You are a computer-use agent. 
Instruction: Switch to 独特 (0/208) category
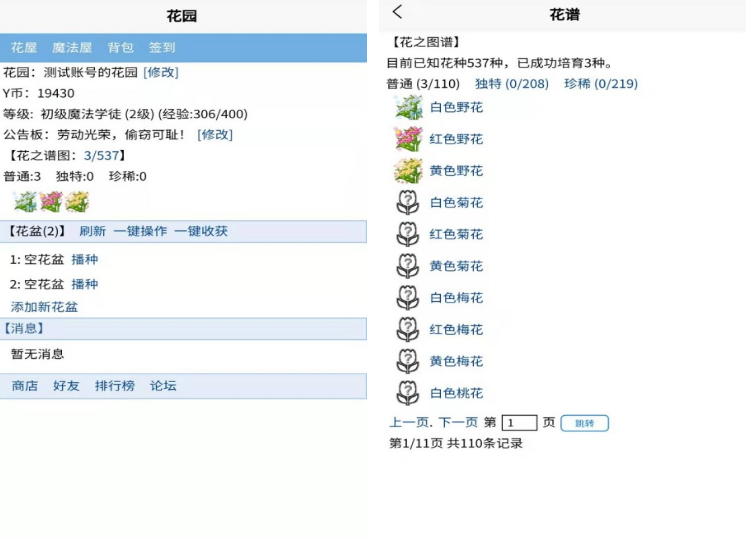511,84
